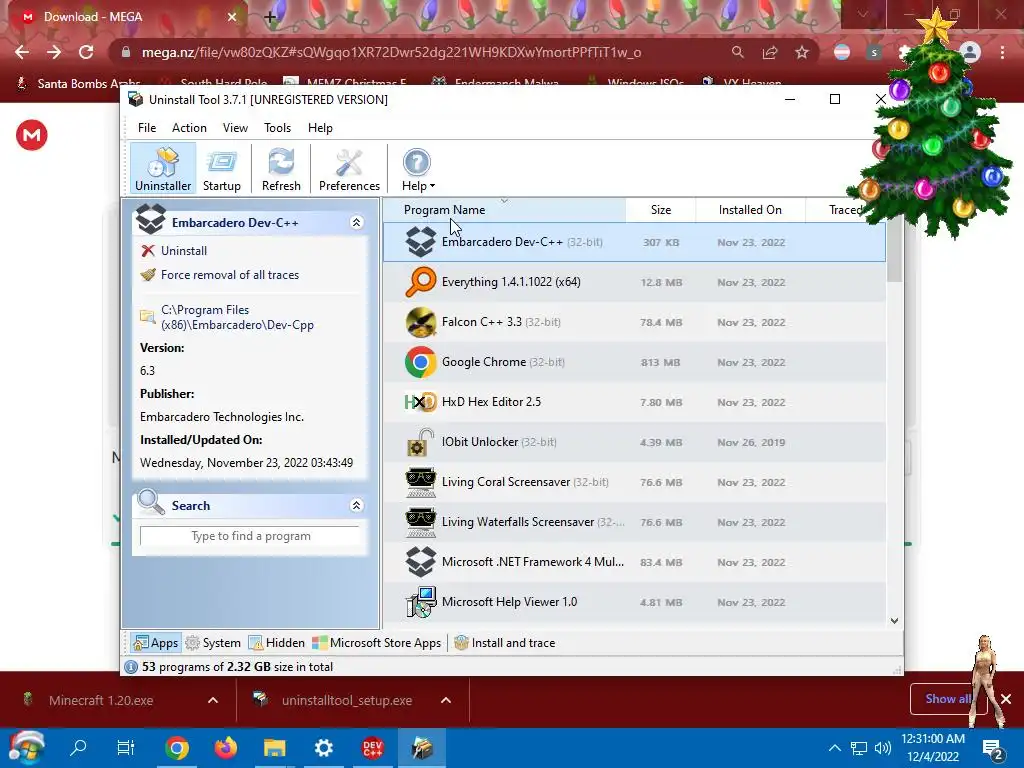Open File Explorer from the taskbar
Viewport: 1024px width, 768px height.
(275, 748)
